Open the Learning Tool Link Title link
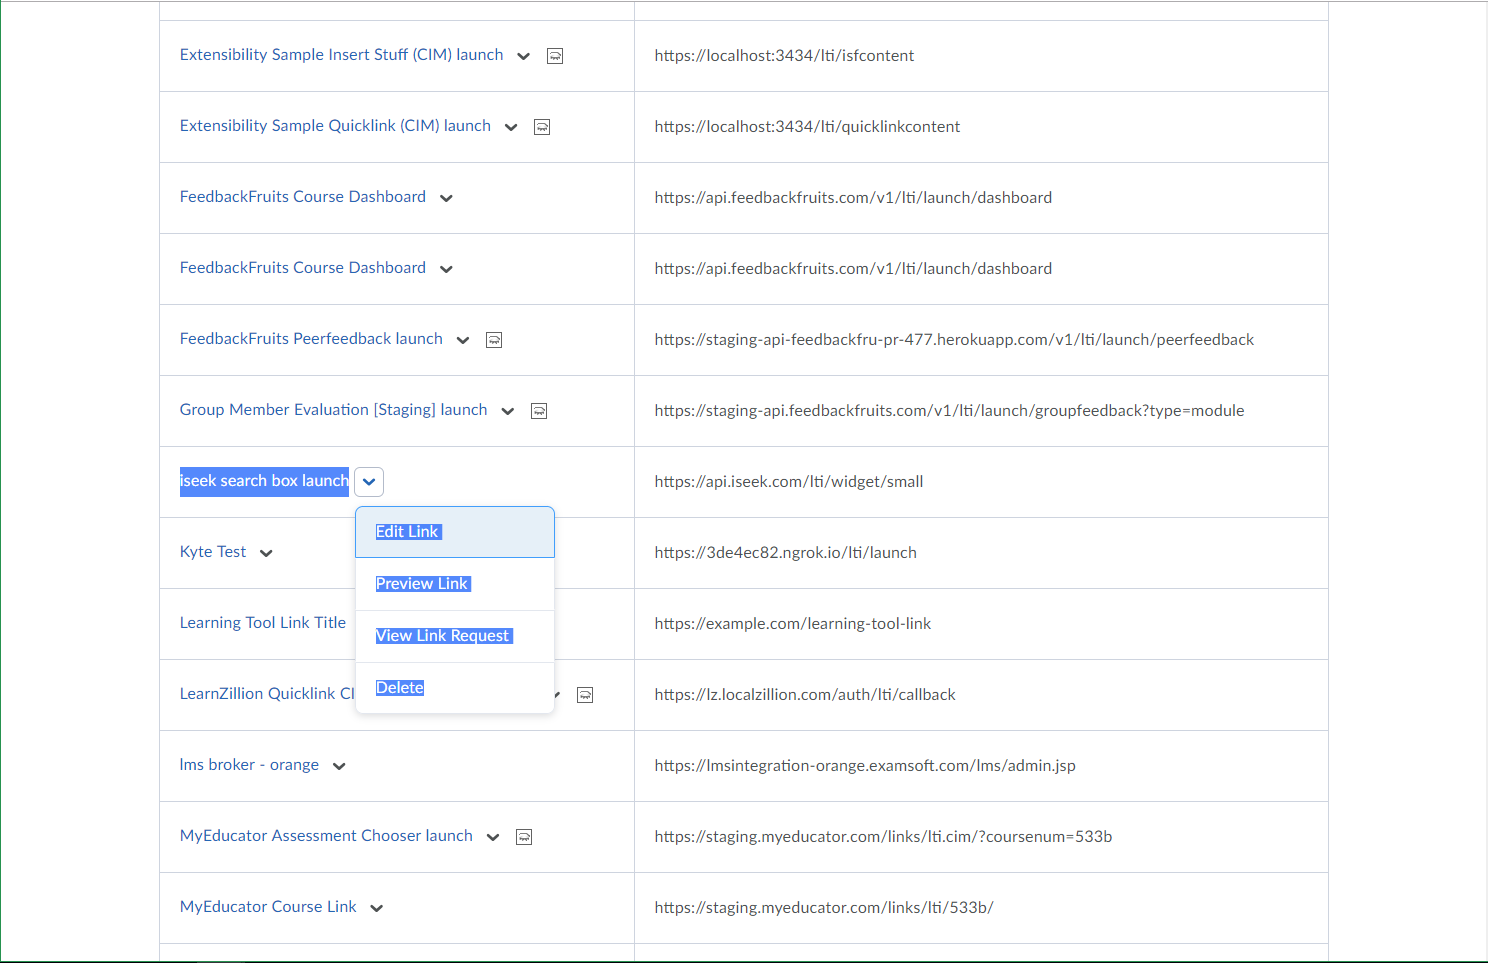This screenshot has width=1488, height=963. pos(262,623)
